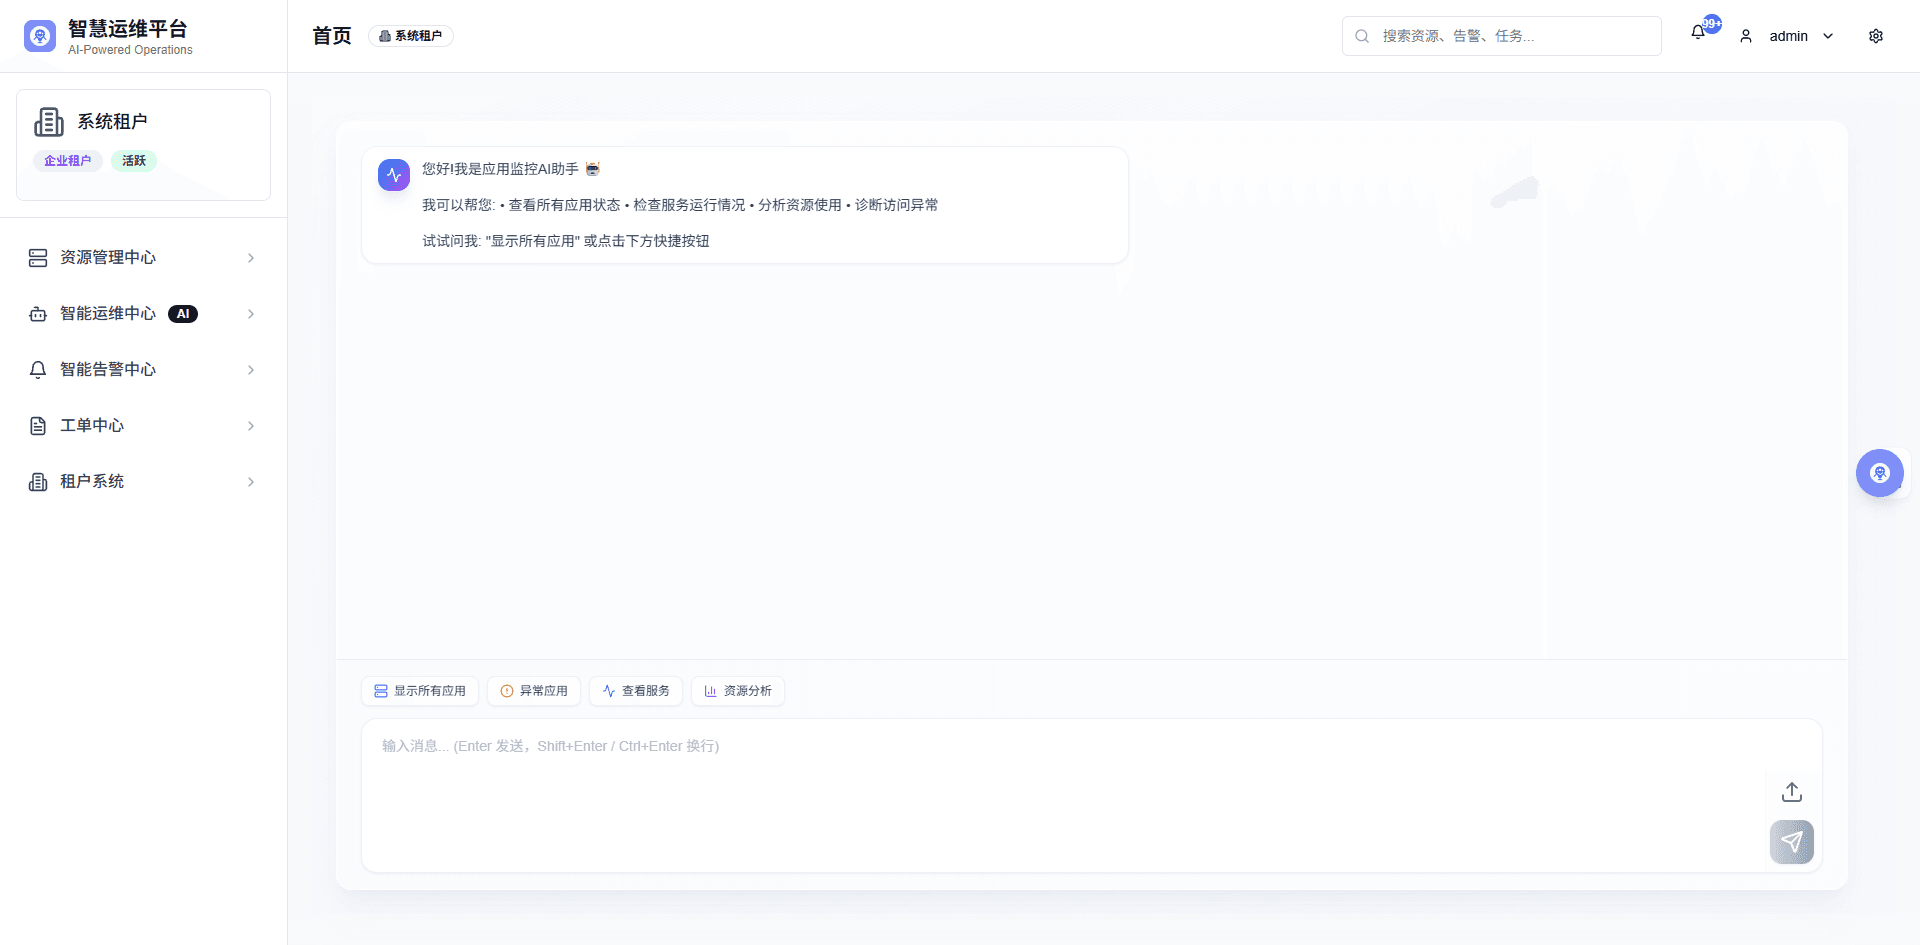Click the 活跃 status tag
This screenshot has height=945, width=1920.
(x=134, y=161)
